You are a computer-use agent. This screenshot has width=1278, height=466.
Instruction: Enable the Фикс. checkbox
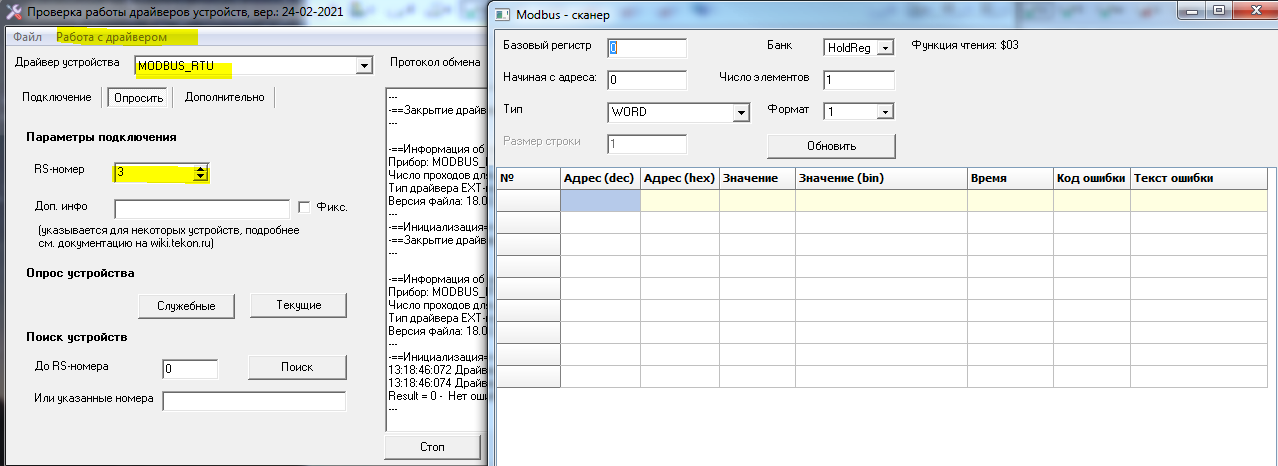[306, 207]
